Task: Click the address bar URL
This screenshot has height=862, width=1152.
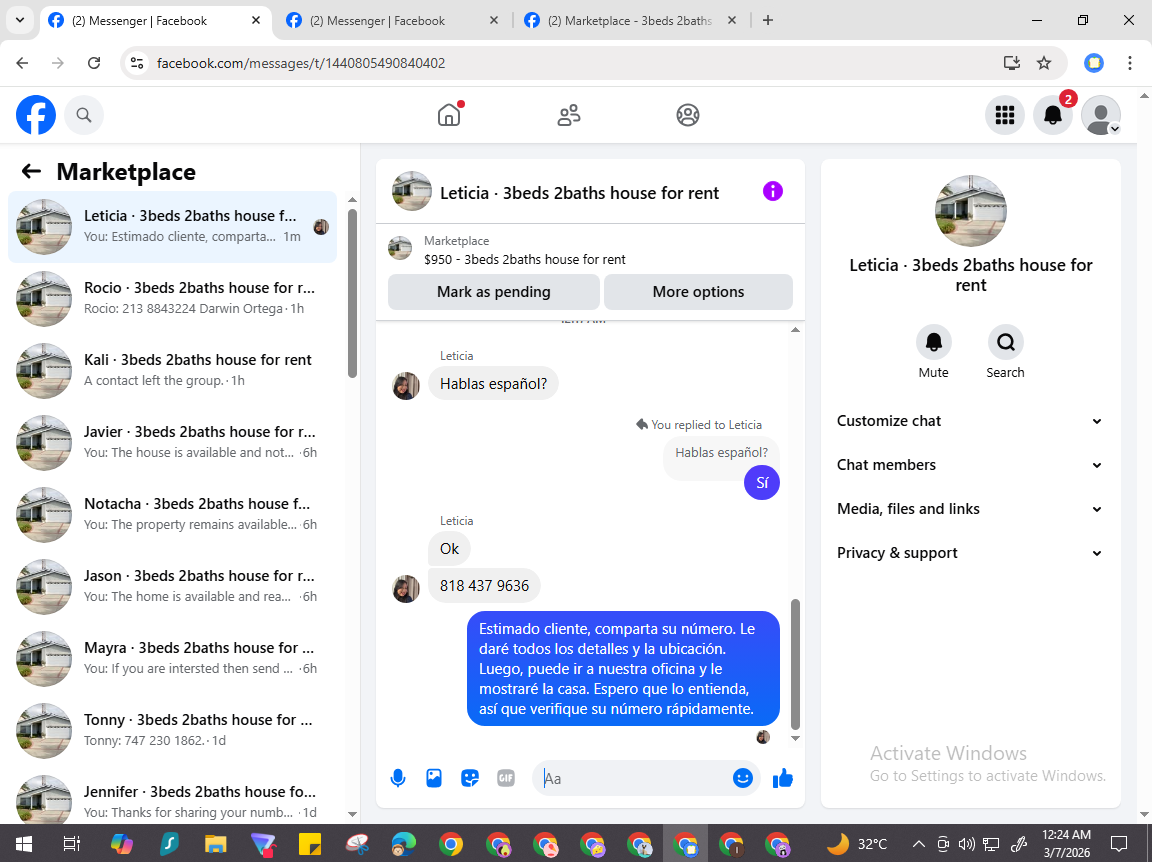Action: tap(301, 63)
